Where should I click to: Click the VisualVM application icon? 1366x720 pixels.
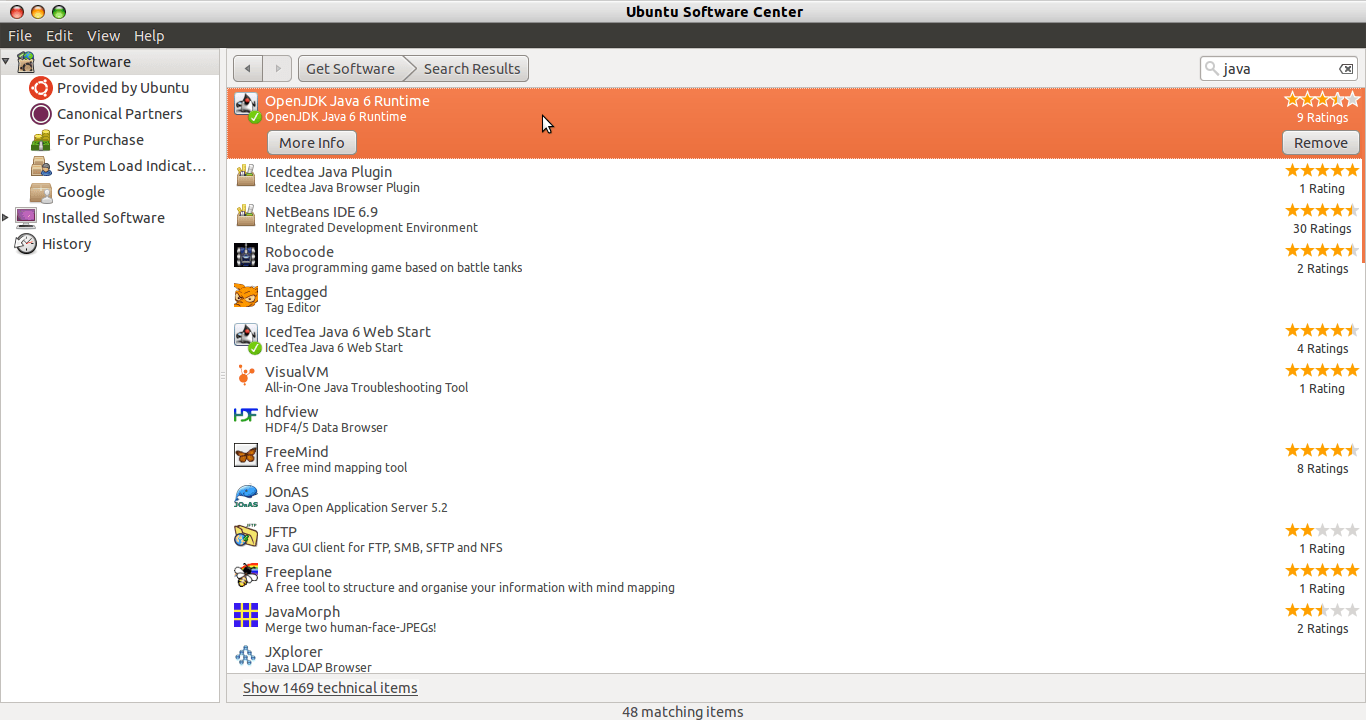point(246,376)
